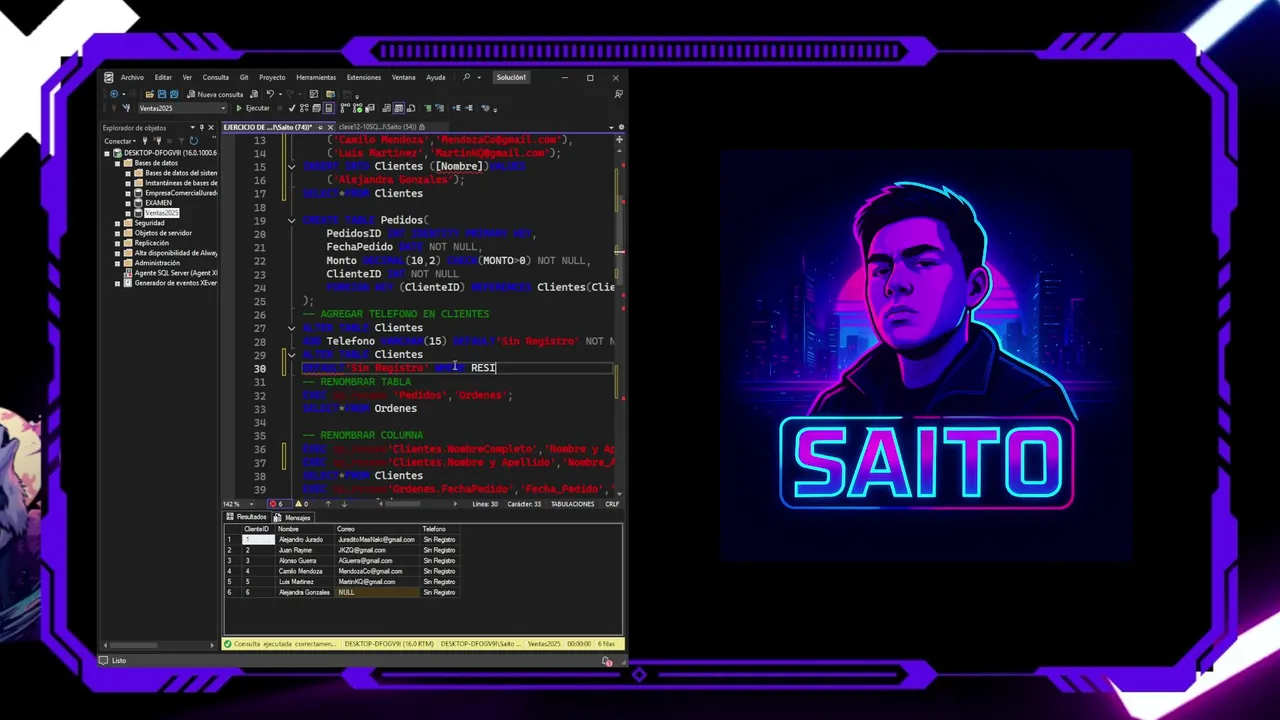The width and height of the screenshot is (1280, 720).
Task: Expand the Administración folder
Action: [x=118, y=263]
